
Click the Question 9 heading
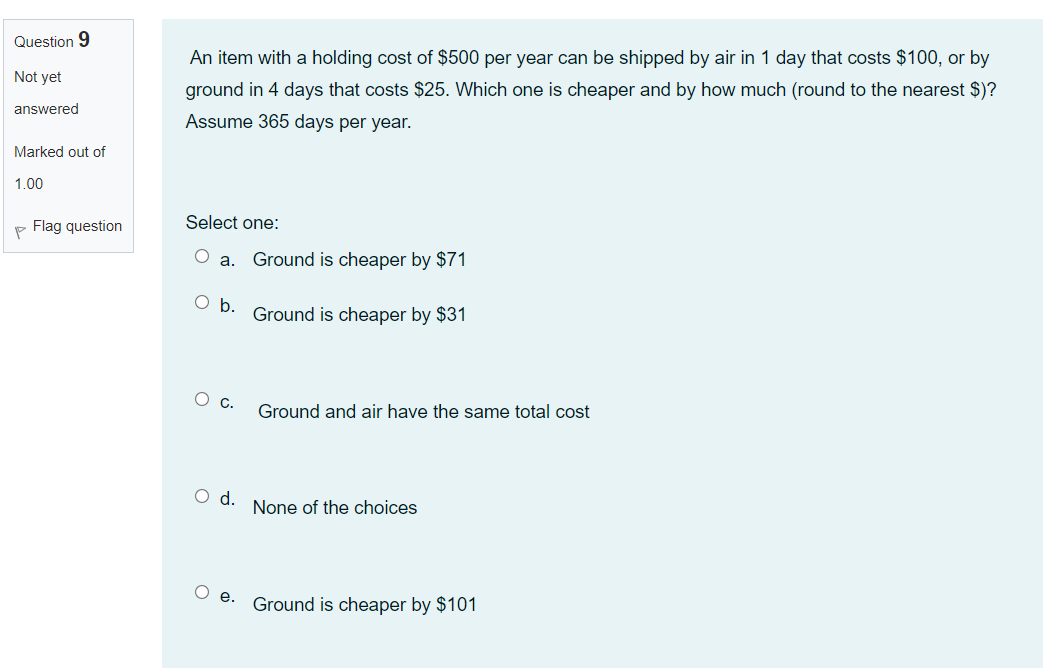click(x=51, y=41)
